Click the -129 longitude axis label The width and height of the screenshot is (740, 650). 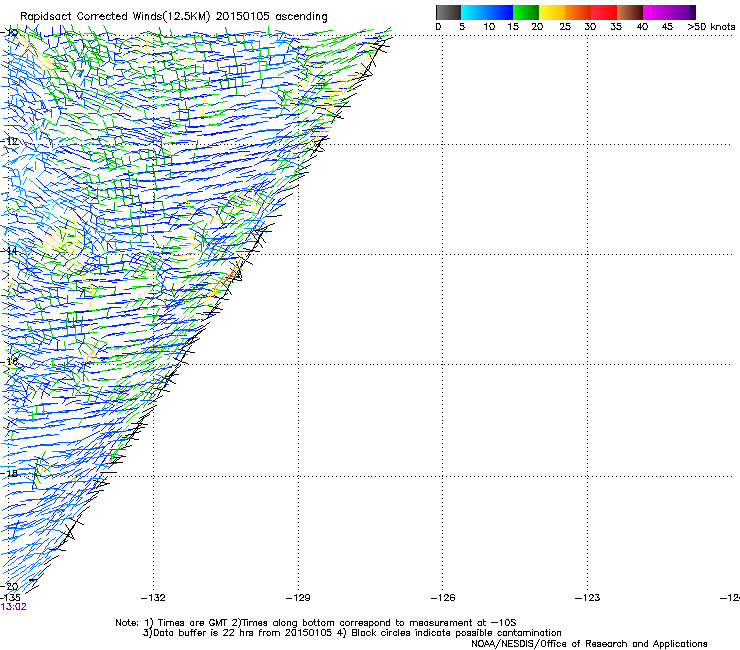pyautogui.click(x=298, y=598)
